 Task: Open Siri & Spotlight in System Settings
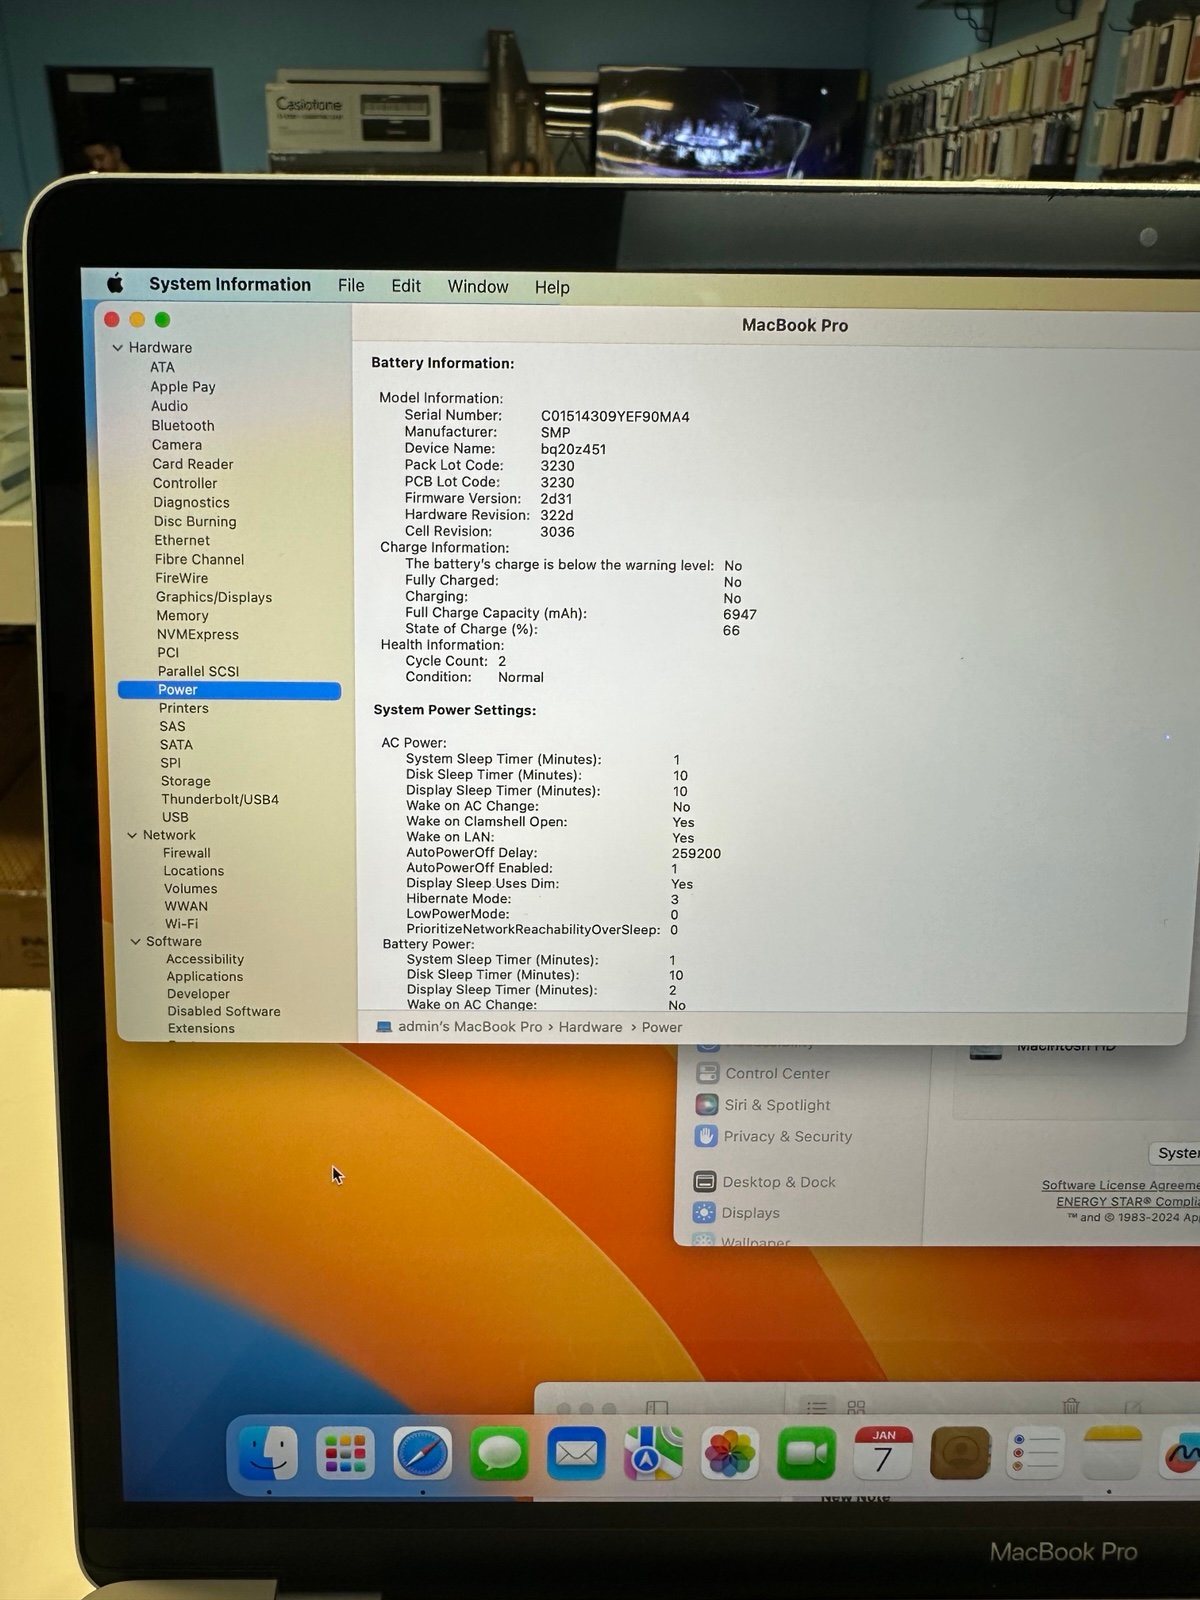point(763,1105)
